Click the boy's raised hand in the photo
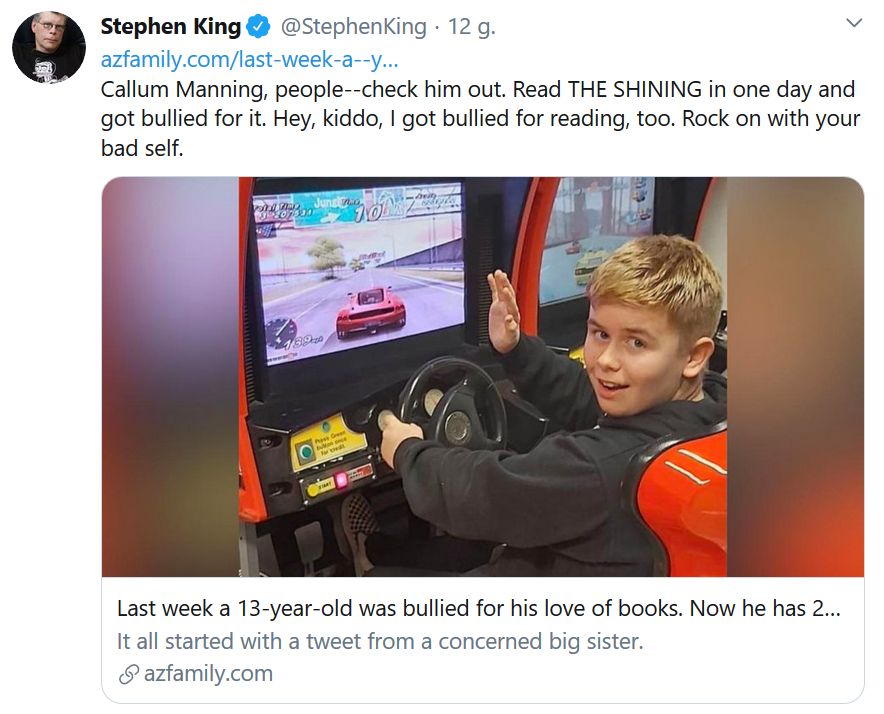This screenshot has height=714, width=884. click(x=503, y=309)
